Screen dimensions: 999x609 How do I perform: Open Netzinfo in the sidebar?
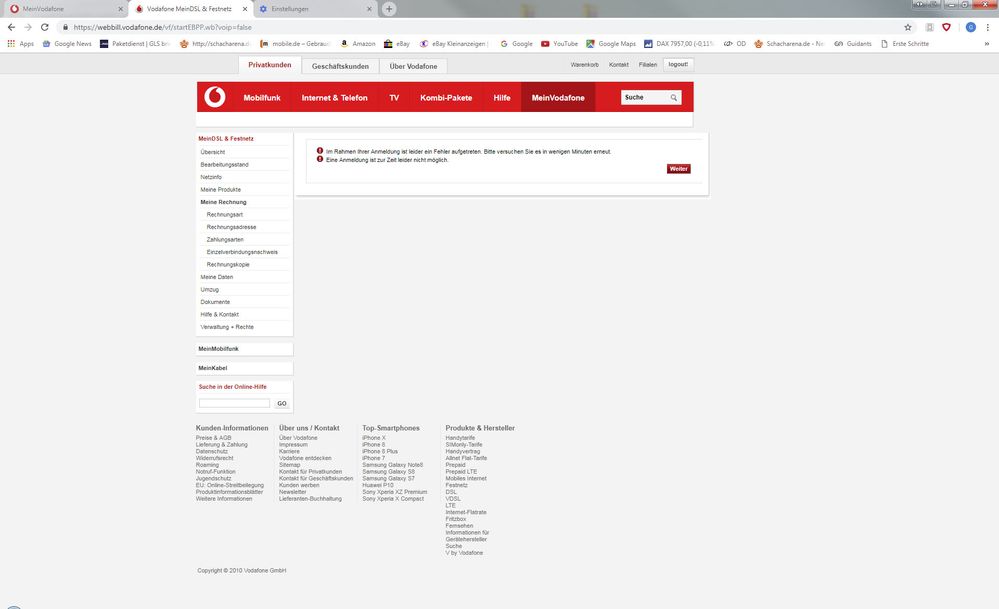211,177
